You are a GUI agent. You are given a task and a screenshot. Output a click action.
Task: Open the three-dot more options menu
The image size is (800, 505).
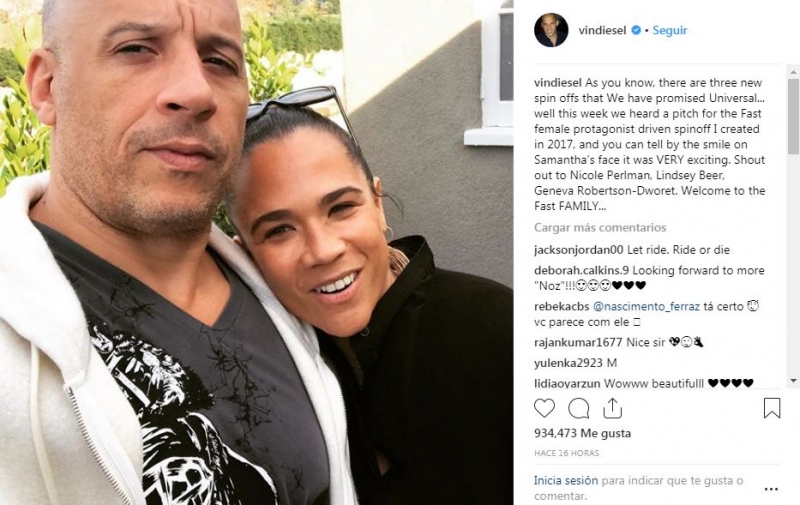(771, 489)
